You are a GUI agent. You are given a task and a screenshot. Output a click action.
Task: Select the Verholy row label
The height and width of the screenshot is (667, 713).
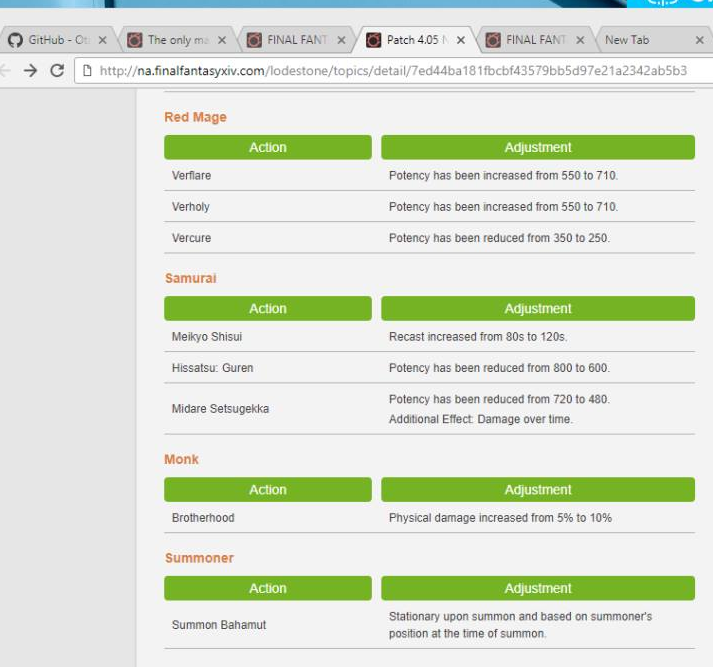191,207
